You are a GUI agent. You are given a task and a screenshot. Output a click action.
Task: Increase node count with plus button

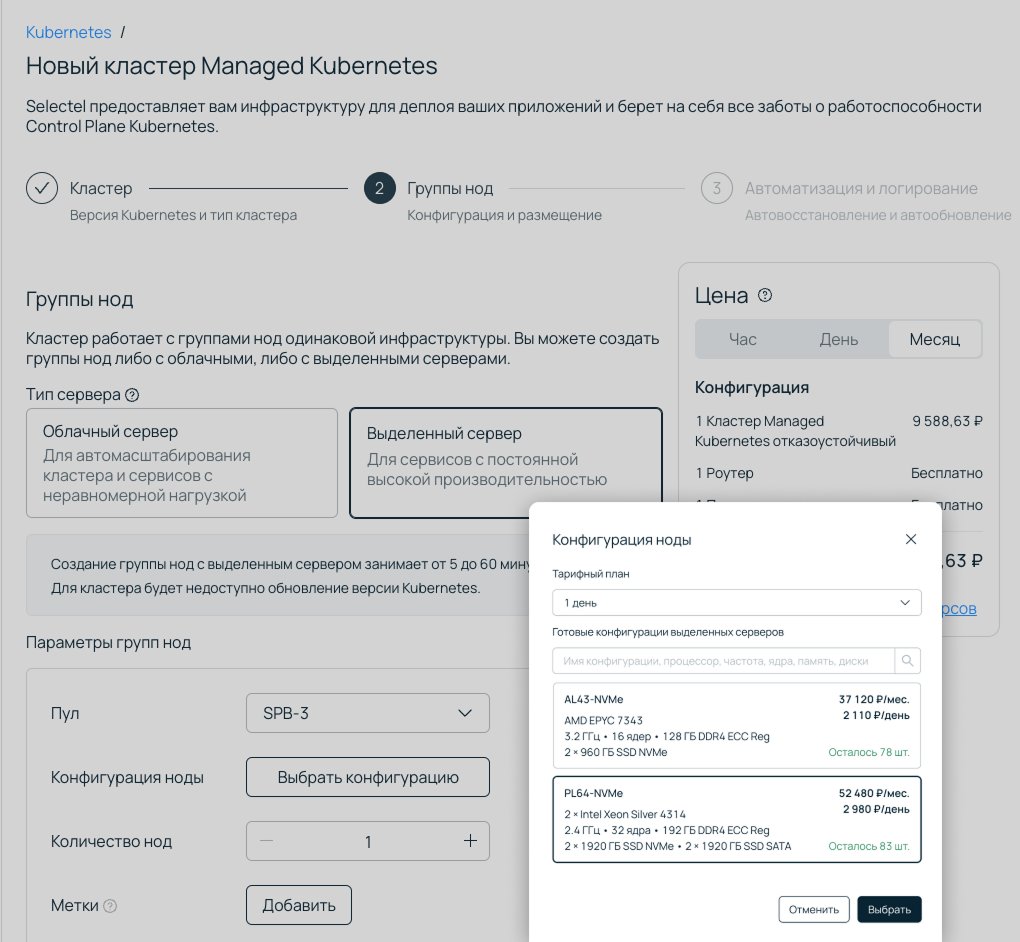[470, 841]
